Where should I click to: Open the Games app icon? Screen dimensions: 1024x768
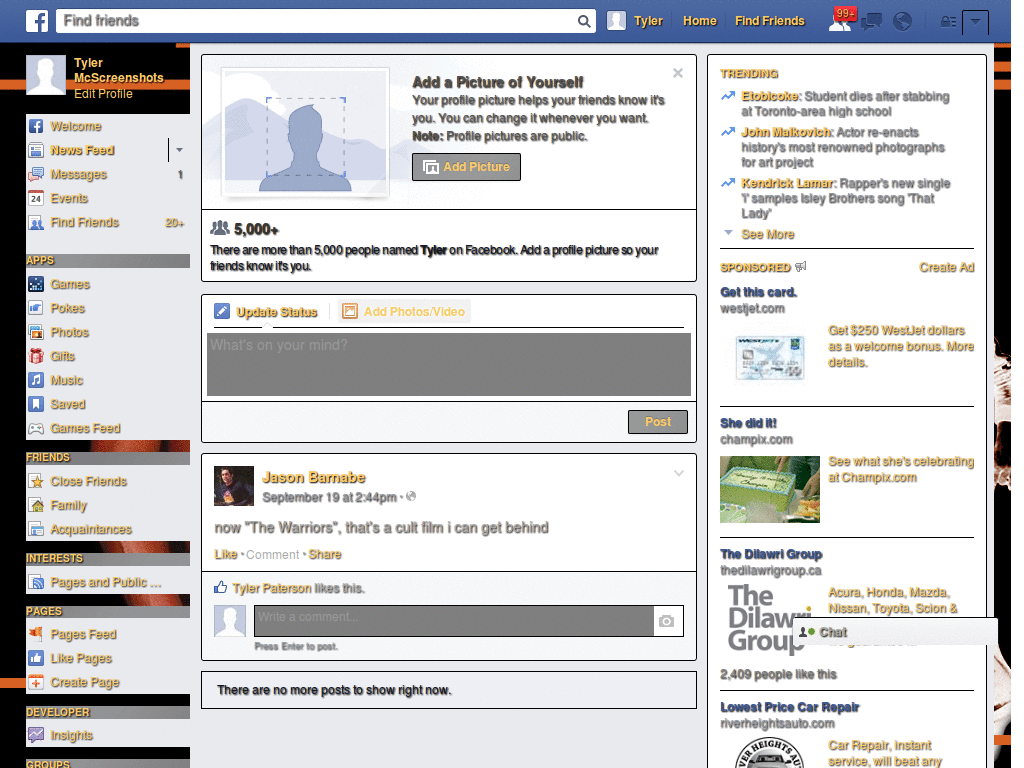(36, 285)
